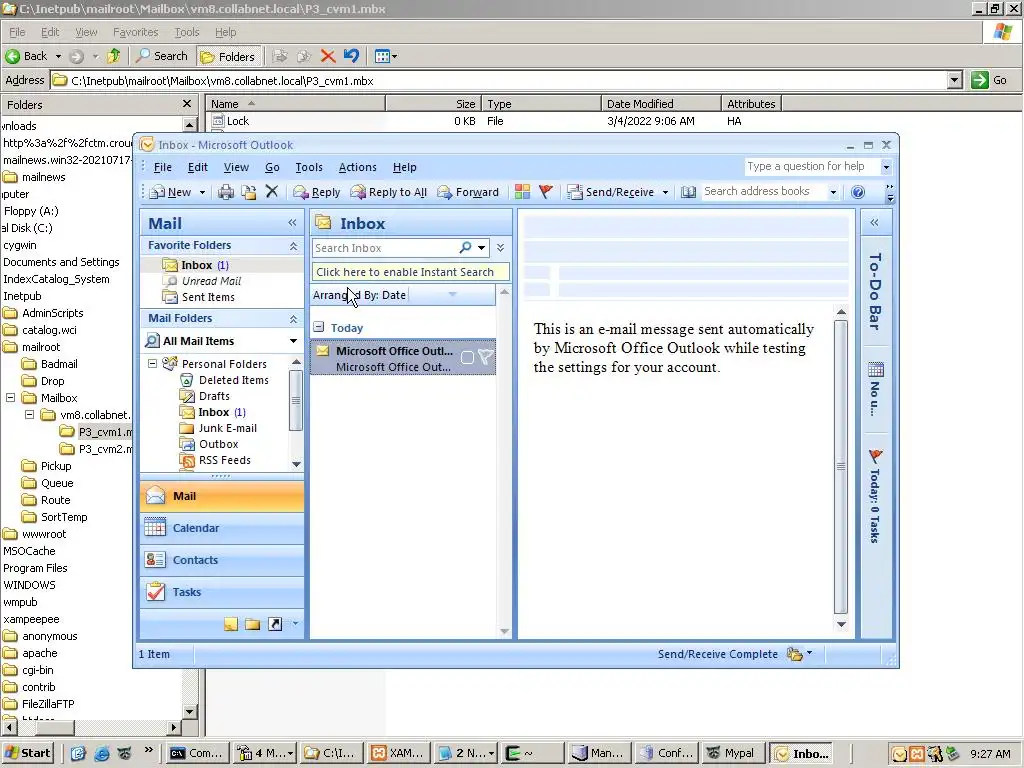Minimize the Mail navigation pane chevron
1024x768 pixels.
[292, 223]
